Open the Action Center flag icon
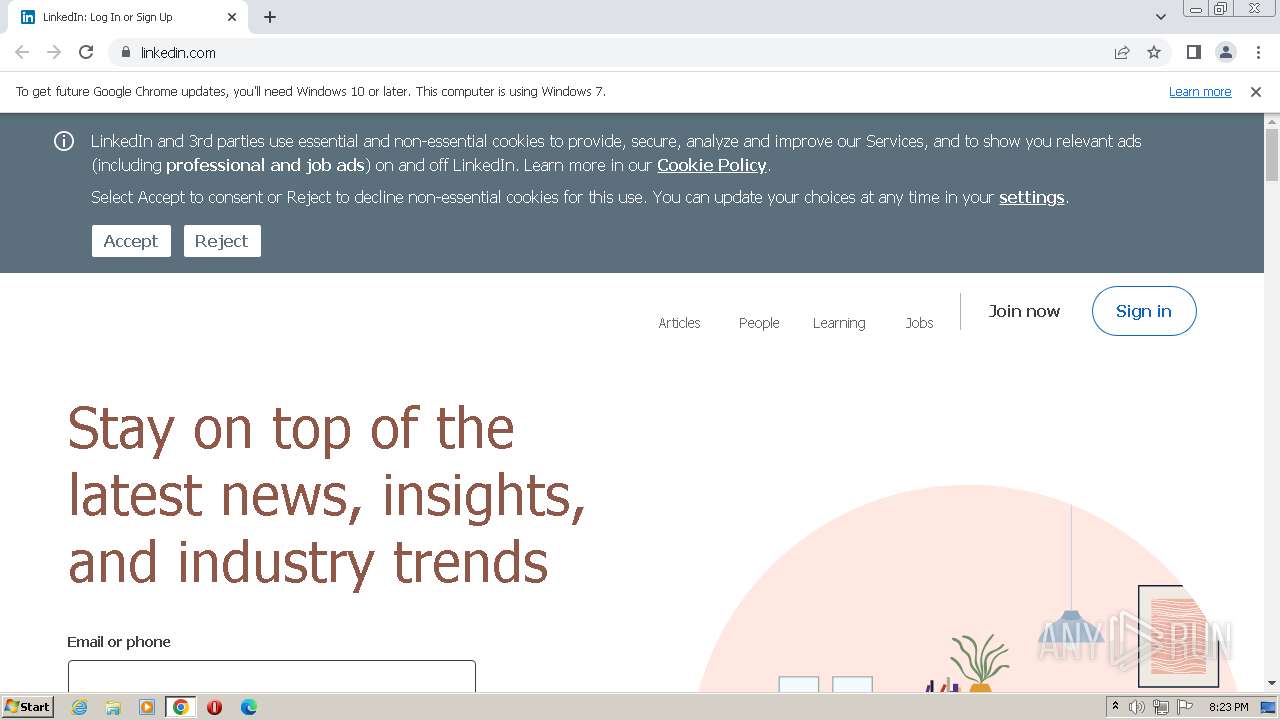Screen dimensions: 1280x720 (1185, 707)
